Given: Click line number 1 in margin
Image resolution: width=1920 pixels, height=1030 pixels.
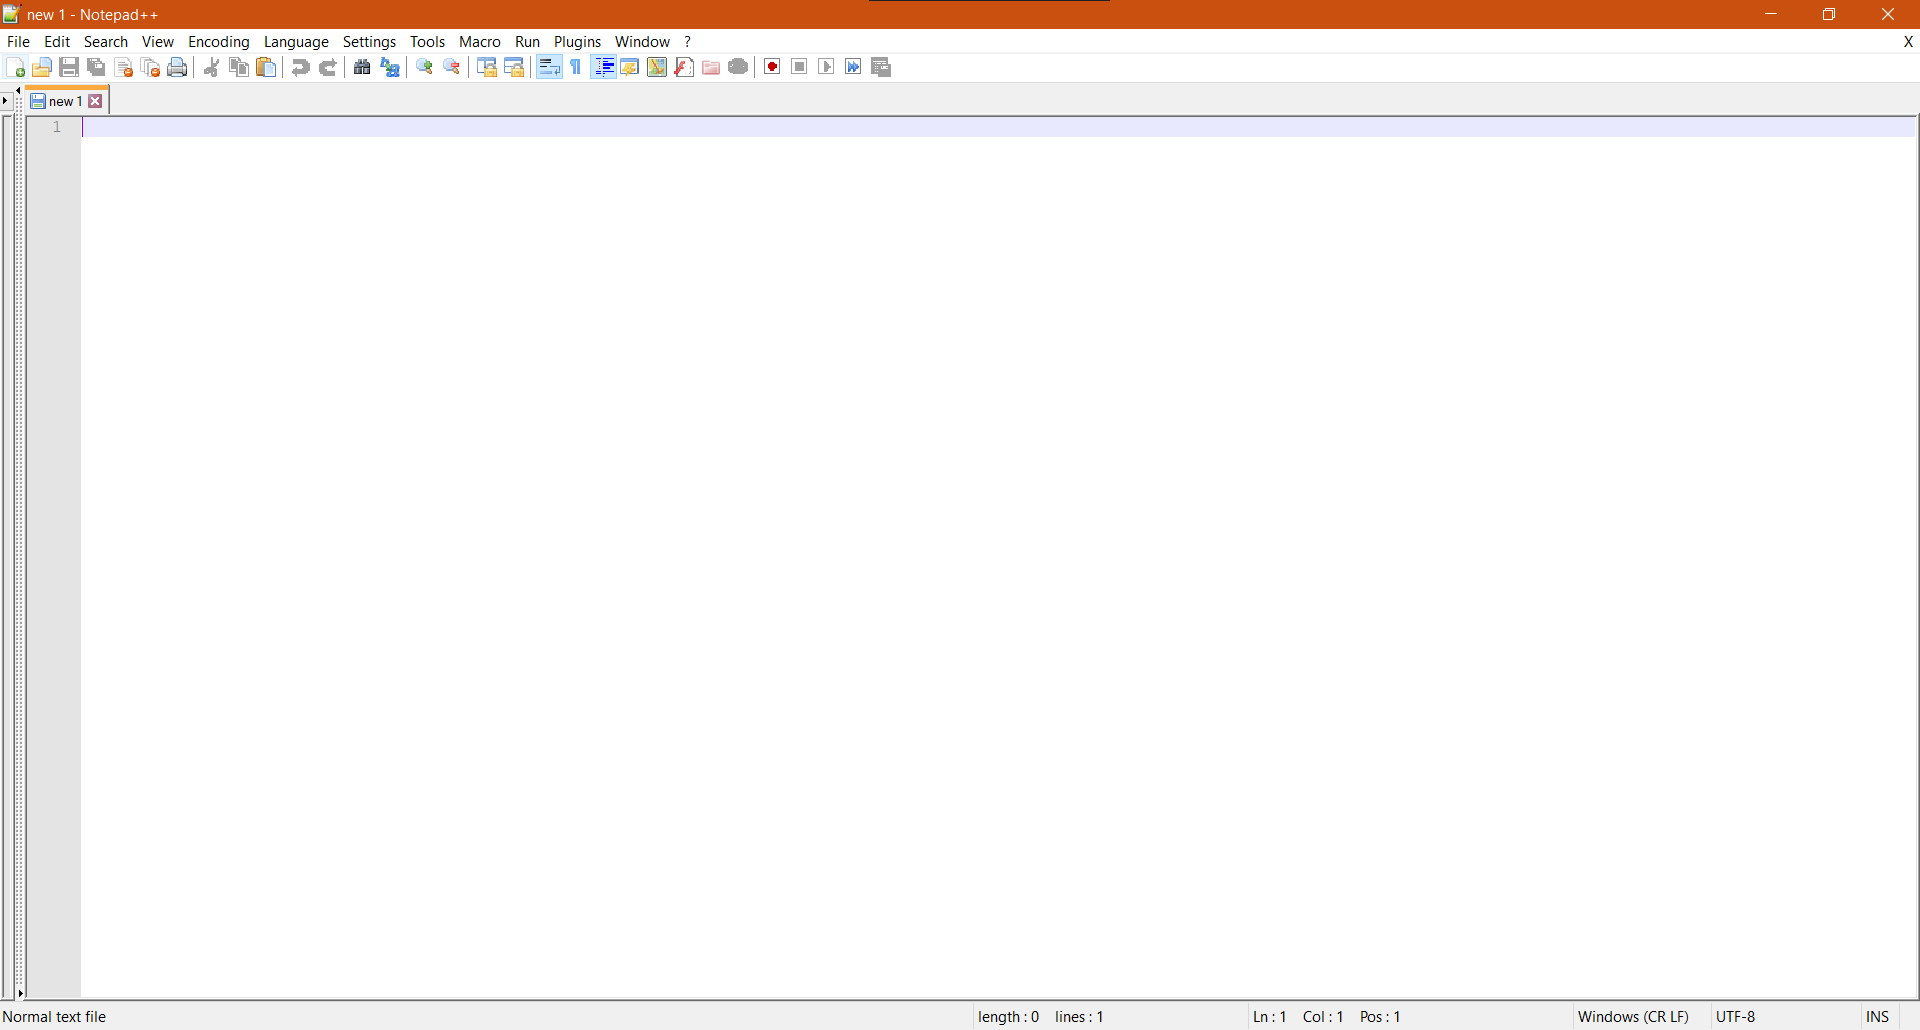Looking at the screenshot, I should (x=57, y=127).
